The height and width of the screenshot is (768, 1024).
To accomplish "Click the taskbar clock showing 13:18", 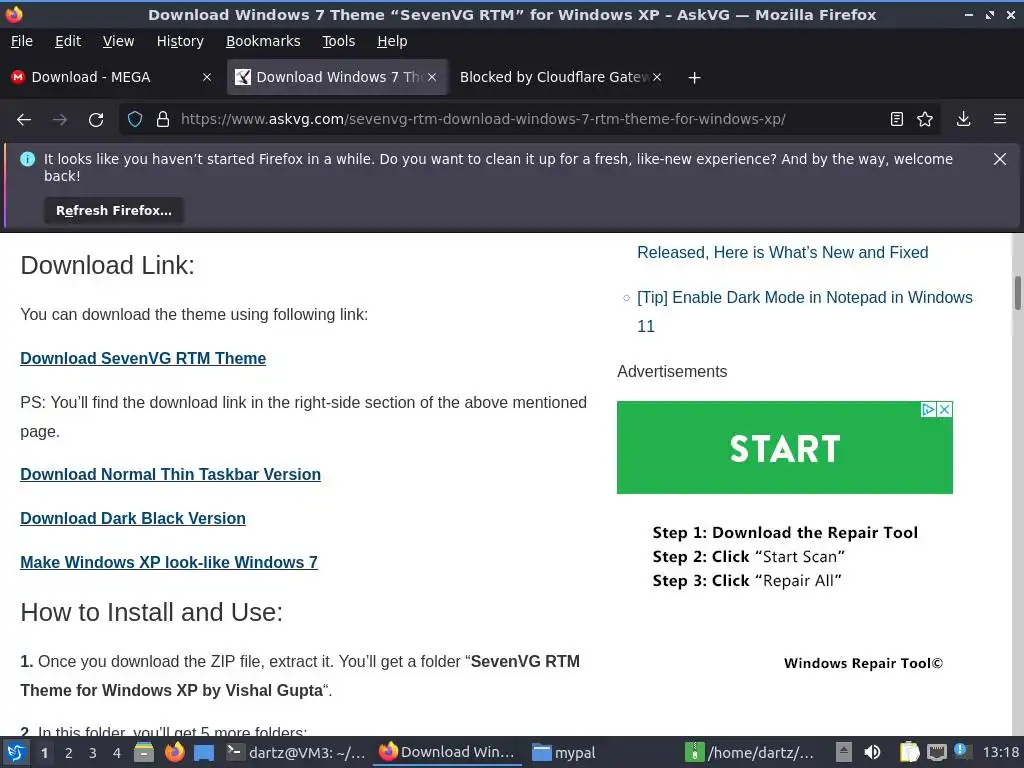I will [1000, 752].
